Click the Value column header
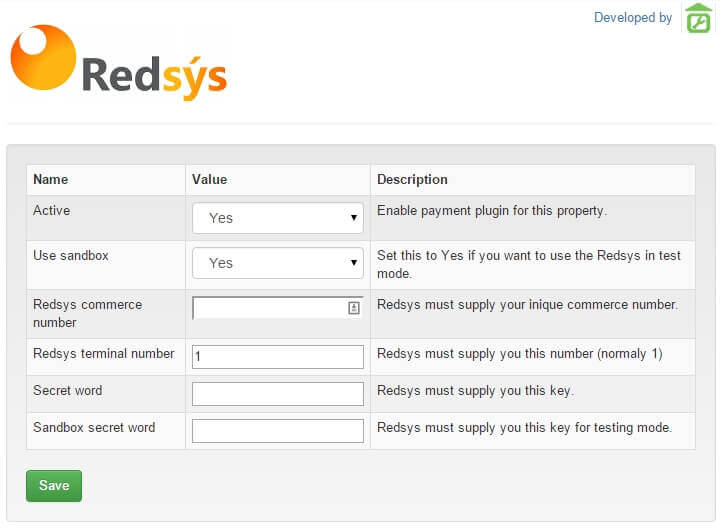This screenshot has width=723, height=528. coord(210,180)
